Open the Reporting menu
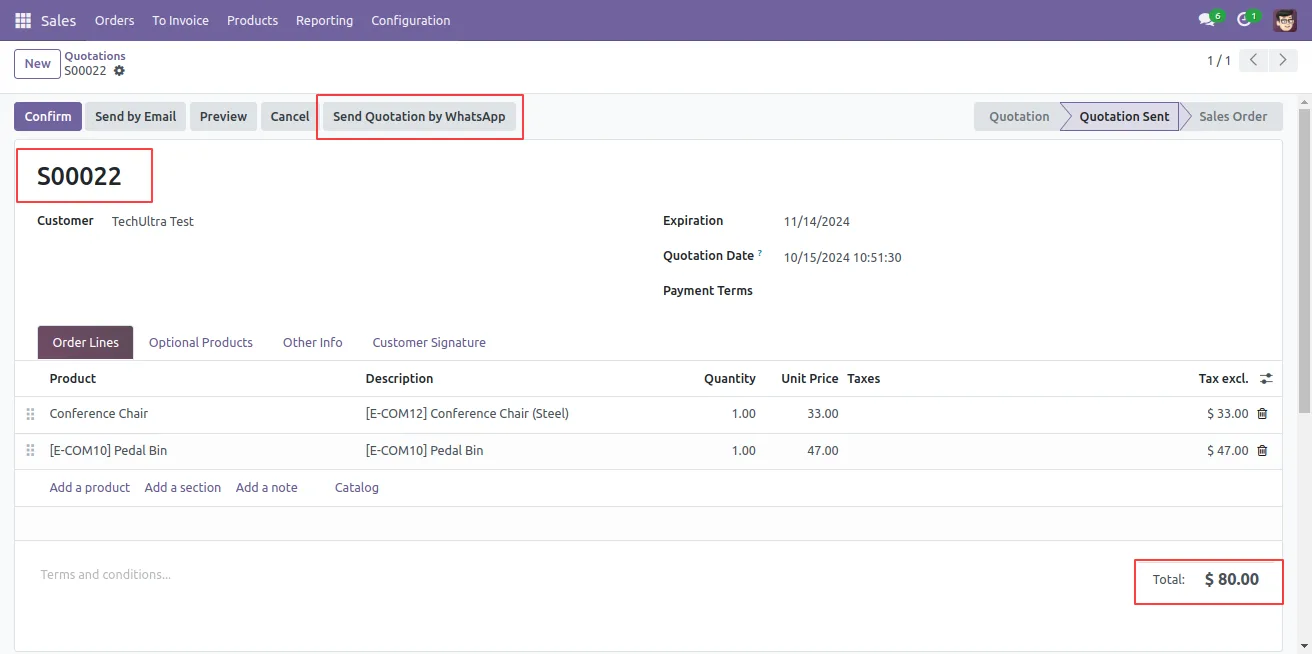The image size is (1312, 654). pyautogui.click(x=324, y=20)
